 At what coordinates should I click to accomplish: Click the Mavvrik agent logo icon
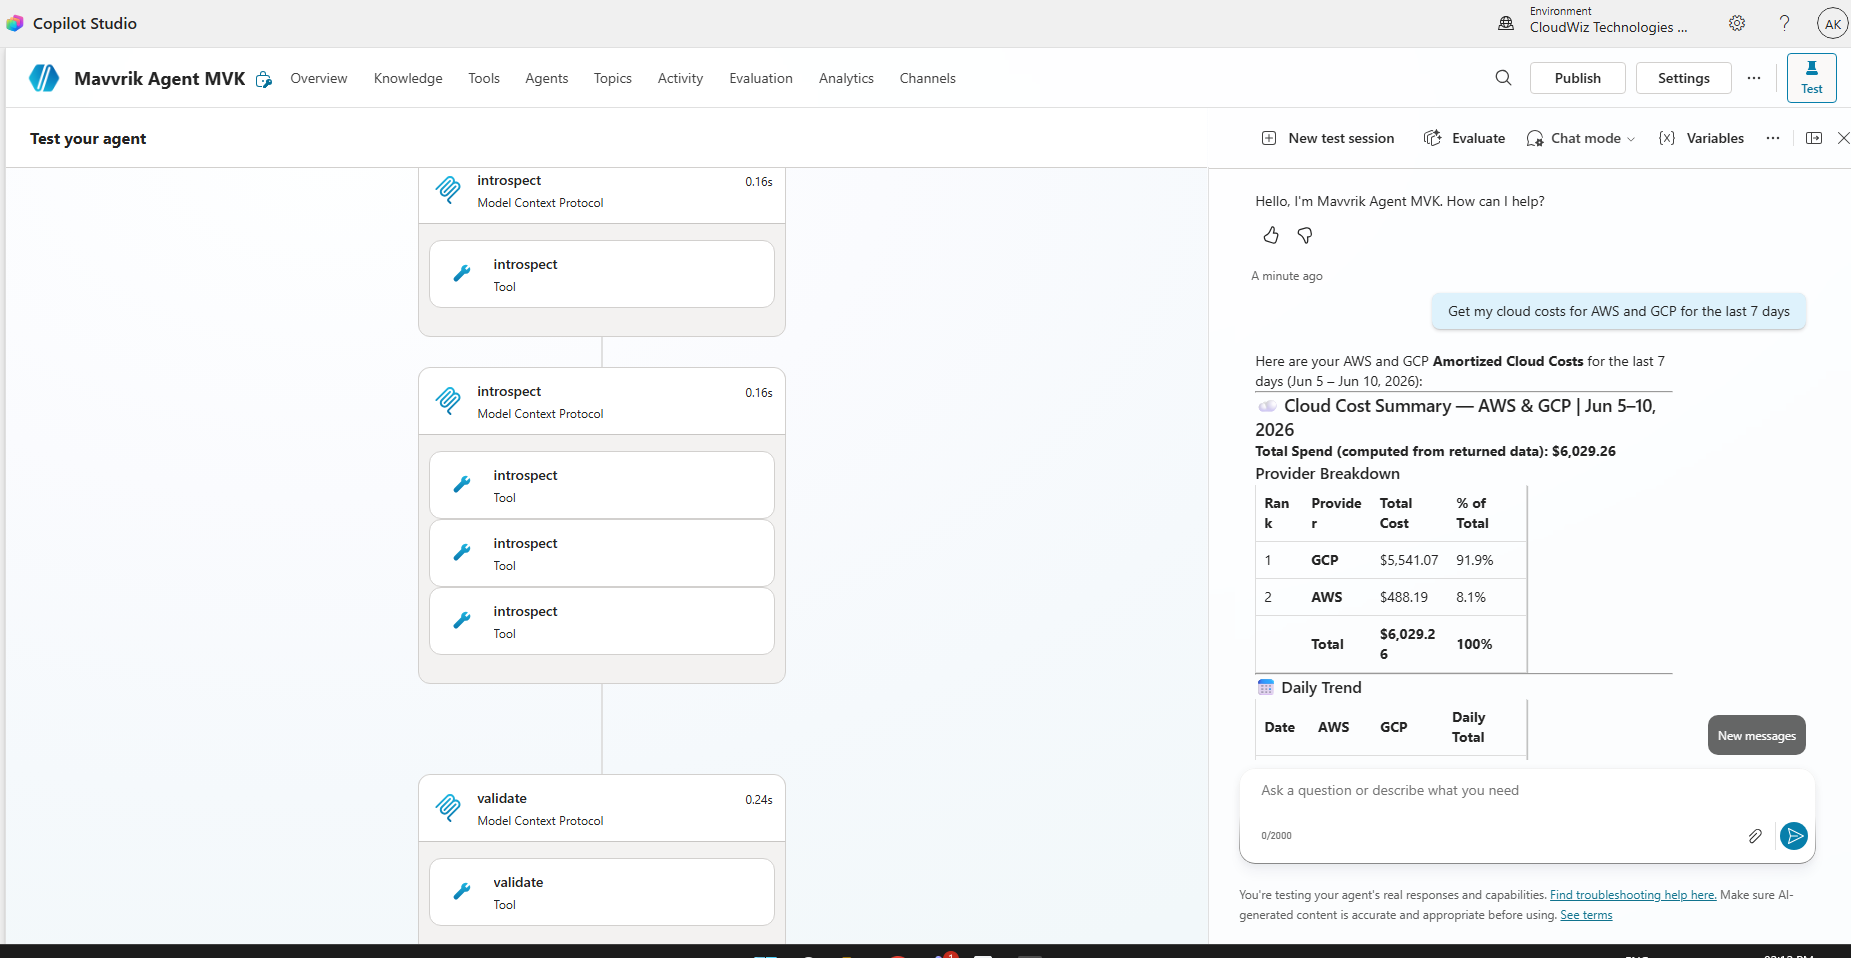coord(44,78)
